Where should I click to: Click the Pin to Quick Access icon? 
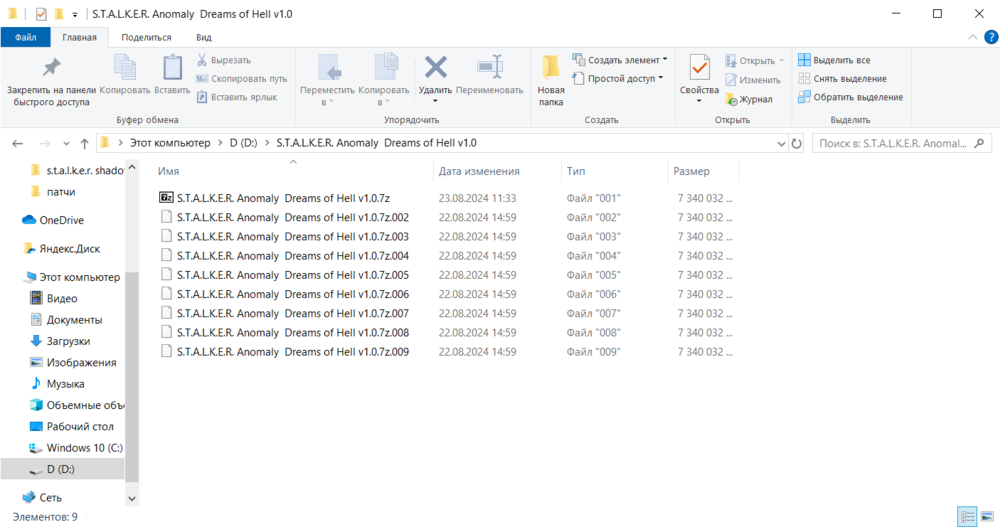pos(50,68)
